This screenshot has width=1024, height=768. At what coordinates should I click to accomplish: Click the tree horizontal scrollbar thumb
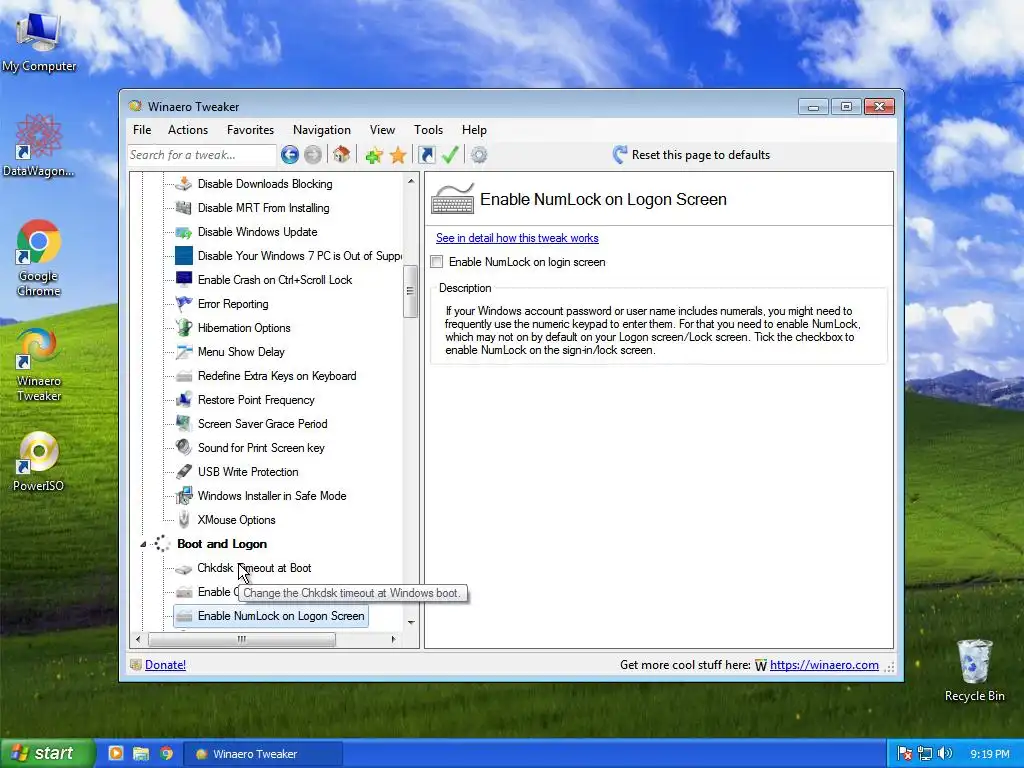(x=242, y=639)
